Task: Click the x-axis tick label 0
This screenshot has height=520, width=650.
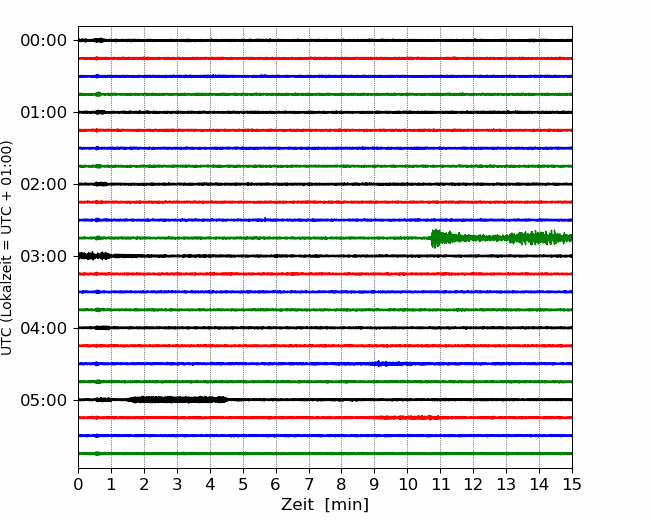Action: (78, 484)
